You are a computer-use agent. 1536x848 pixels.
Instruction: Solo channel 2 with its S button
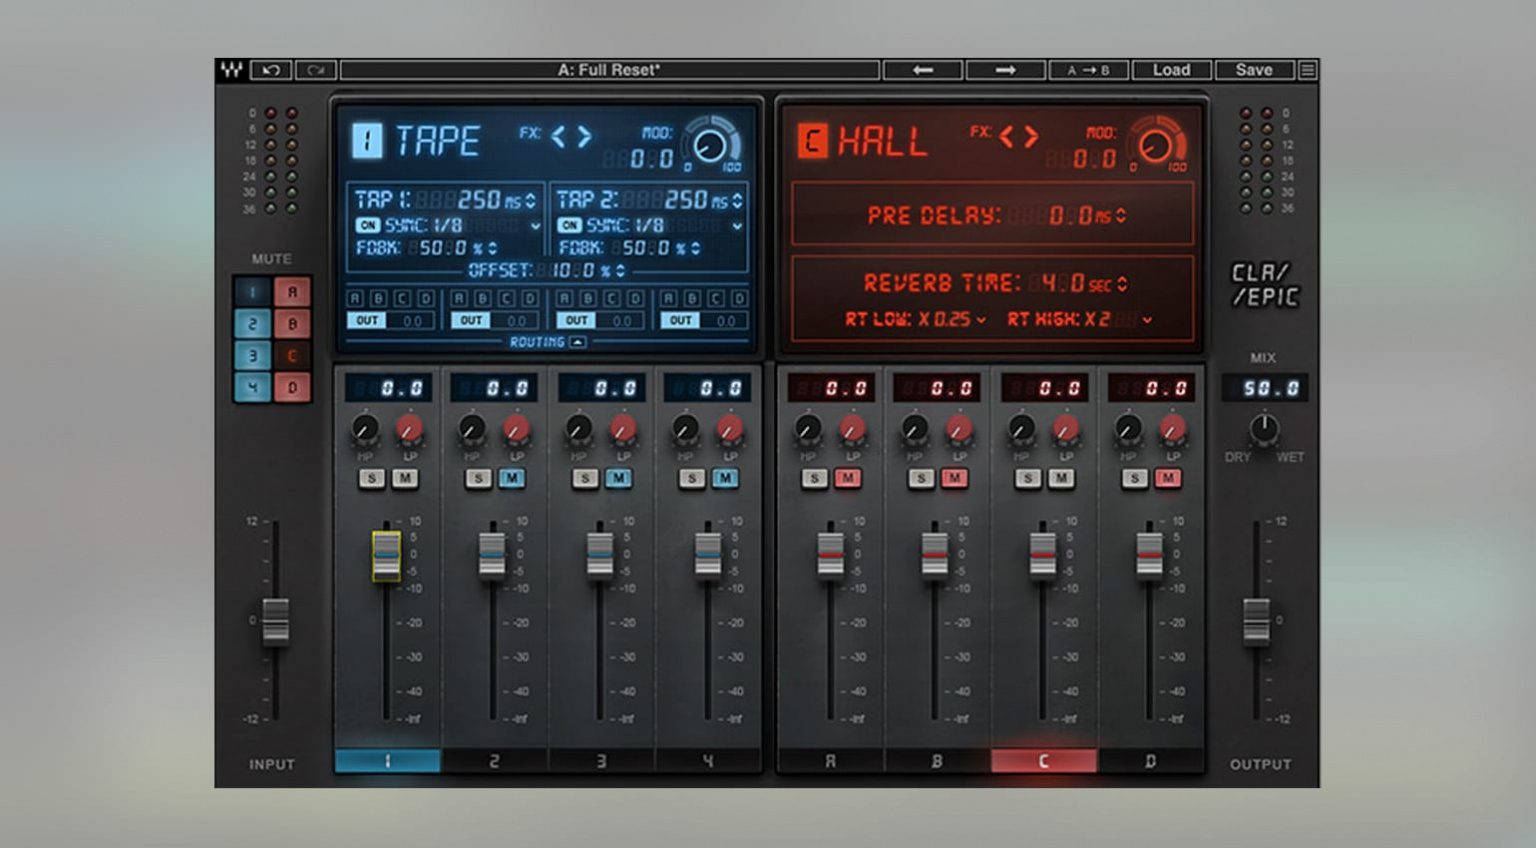pyautogui.click(x=477, y=478)
